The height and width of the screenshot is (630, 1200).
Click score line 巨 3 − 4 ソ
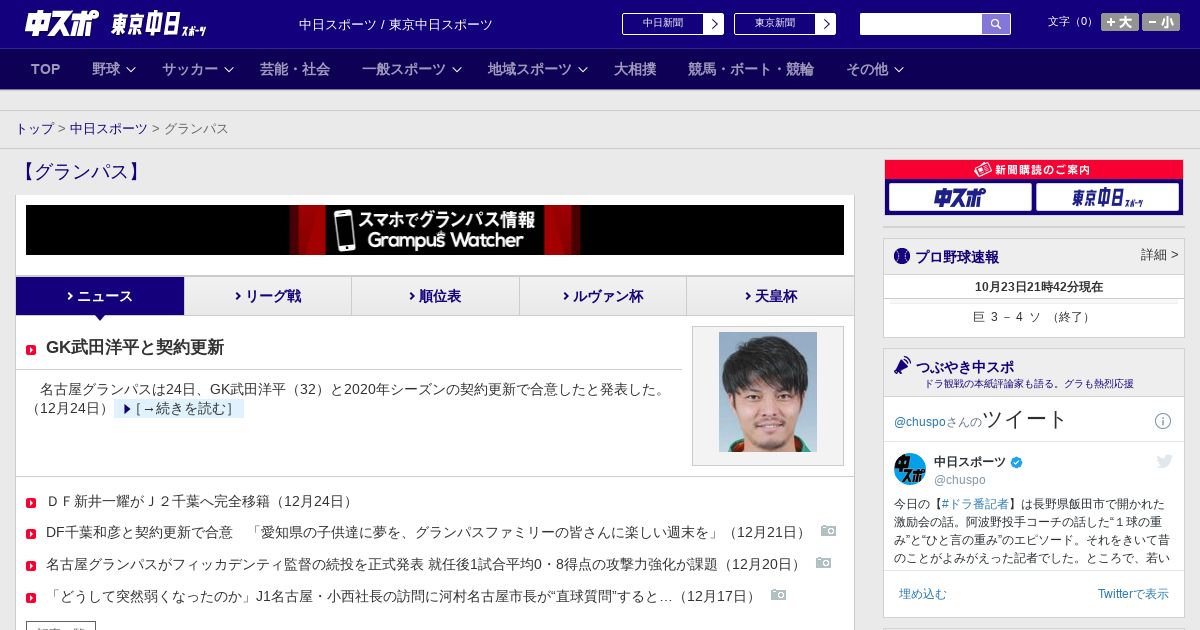click(x=1033, y=317)
